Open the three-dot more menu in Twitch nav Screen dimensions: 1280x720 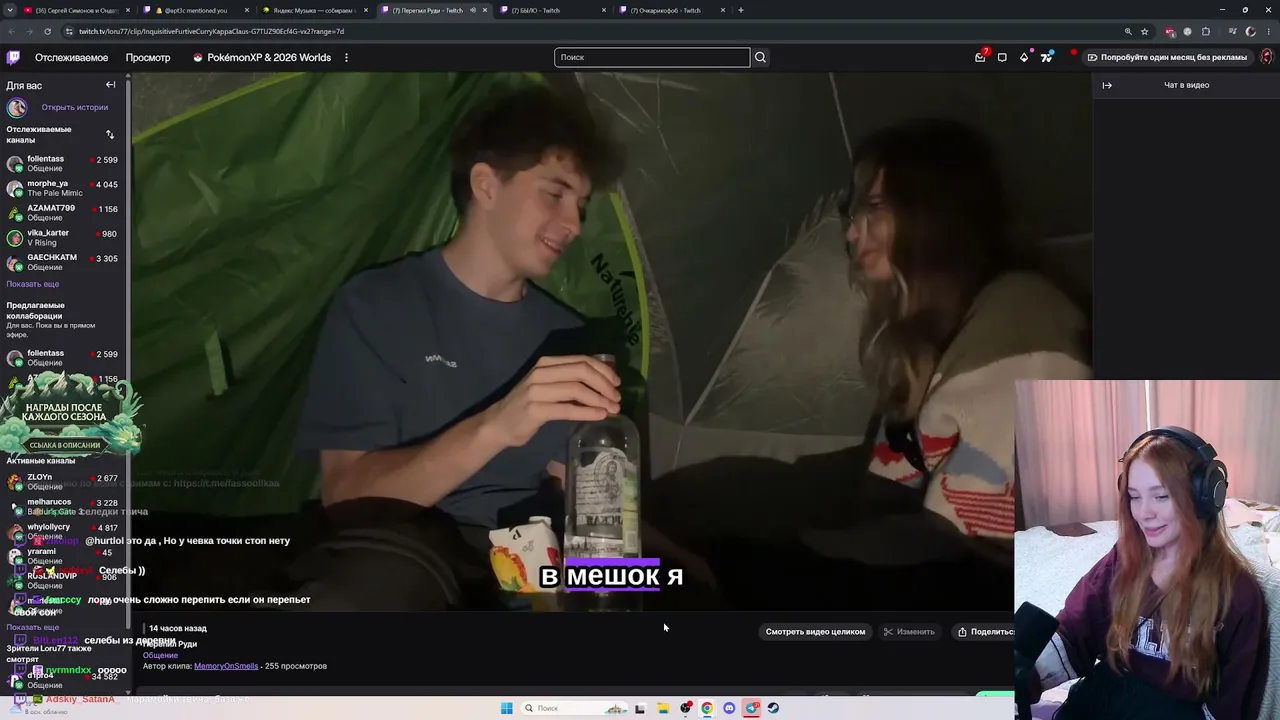click(346, 57)
